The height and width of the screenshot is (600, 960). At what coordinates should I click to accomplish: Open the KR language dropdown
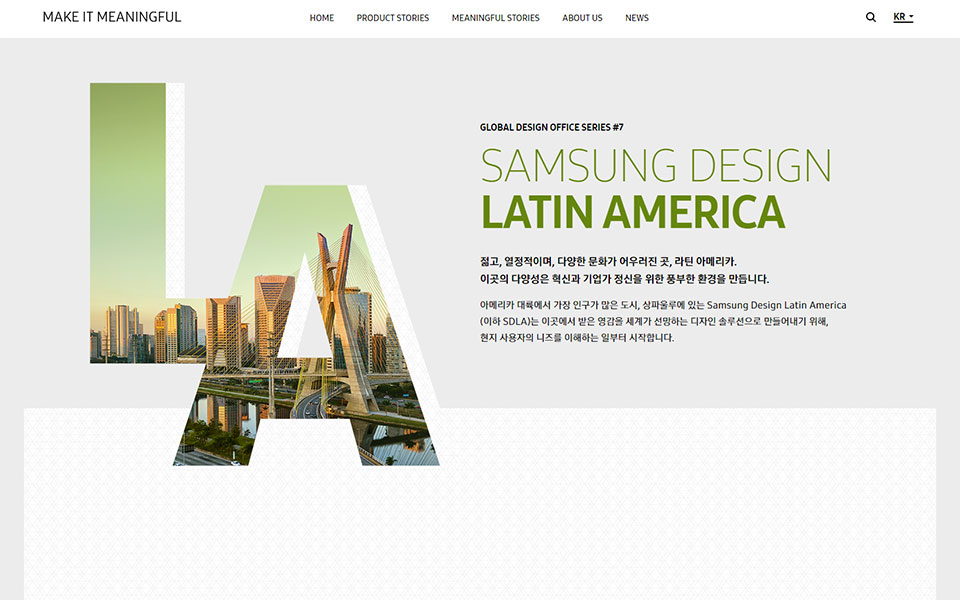[x=900, y=17]
